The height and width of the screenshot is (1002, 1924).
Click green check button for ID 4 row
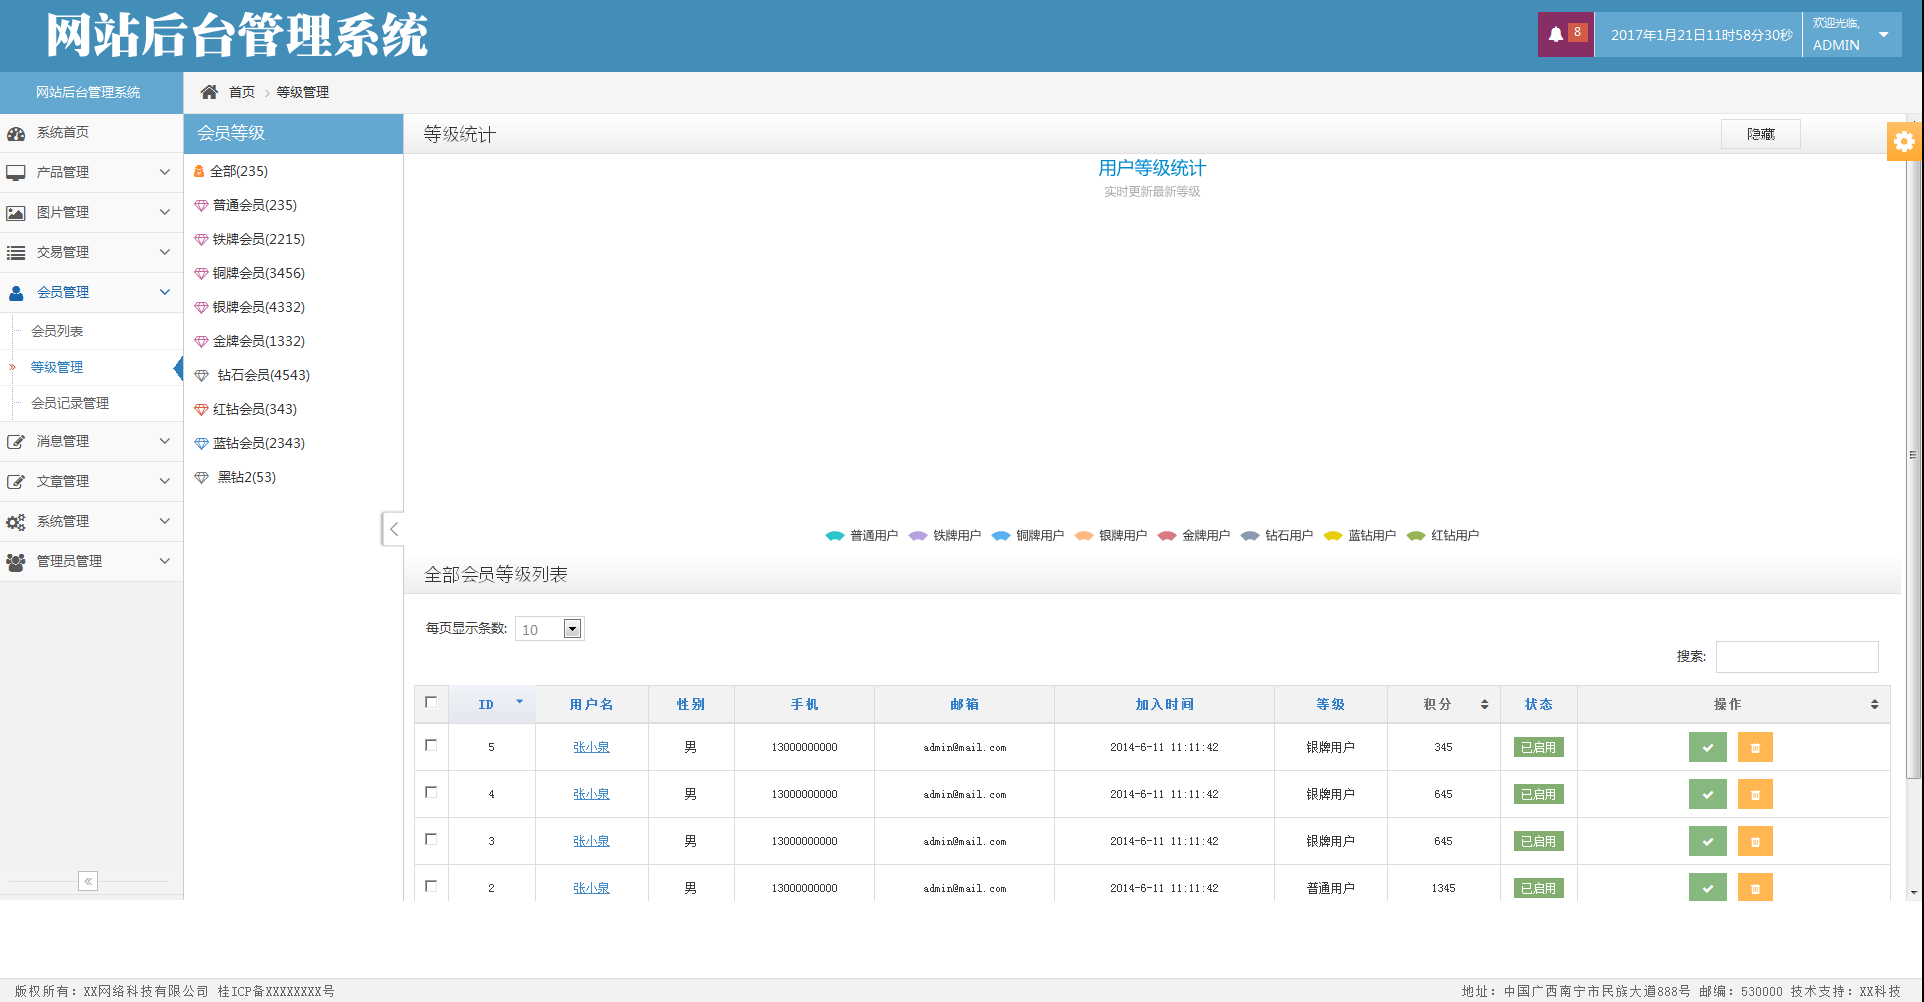1708,794
